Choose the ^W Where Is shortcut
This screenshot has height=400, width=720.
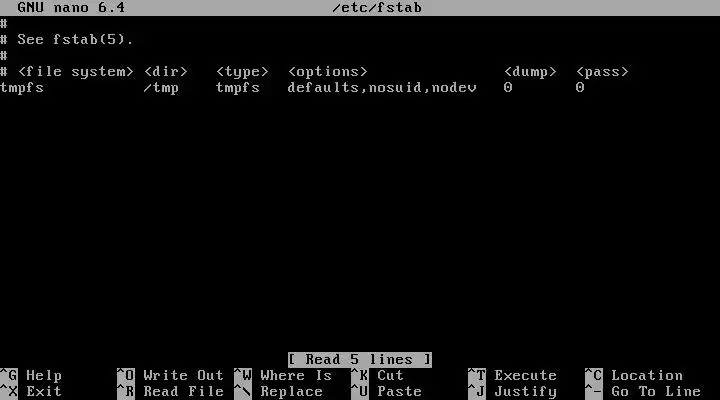click(x=283, y=376)
